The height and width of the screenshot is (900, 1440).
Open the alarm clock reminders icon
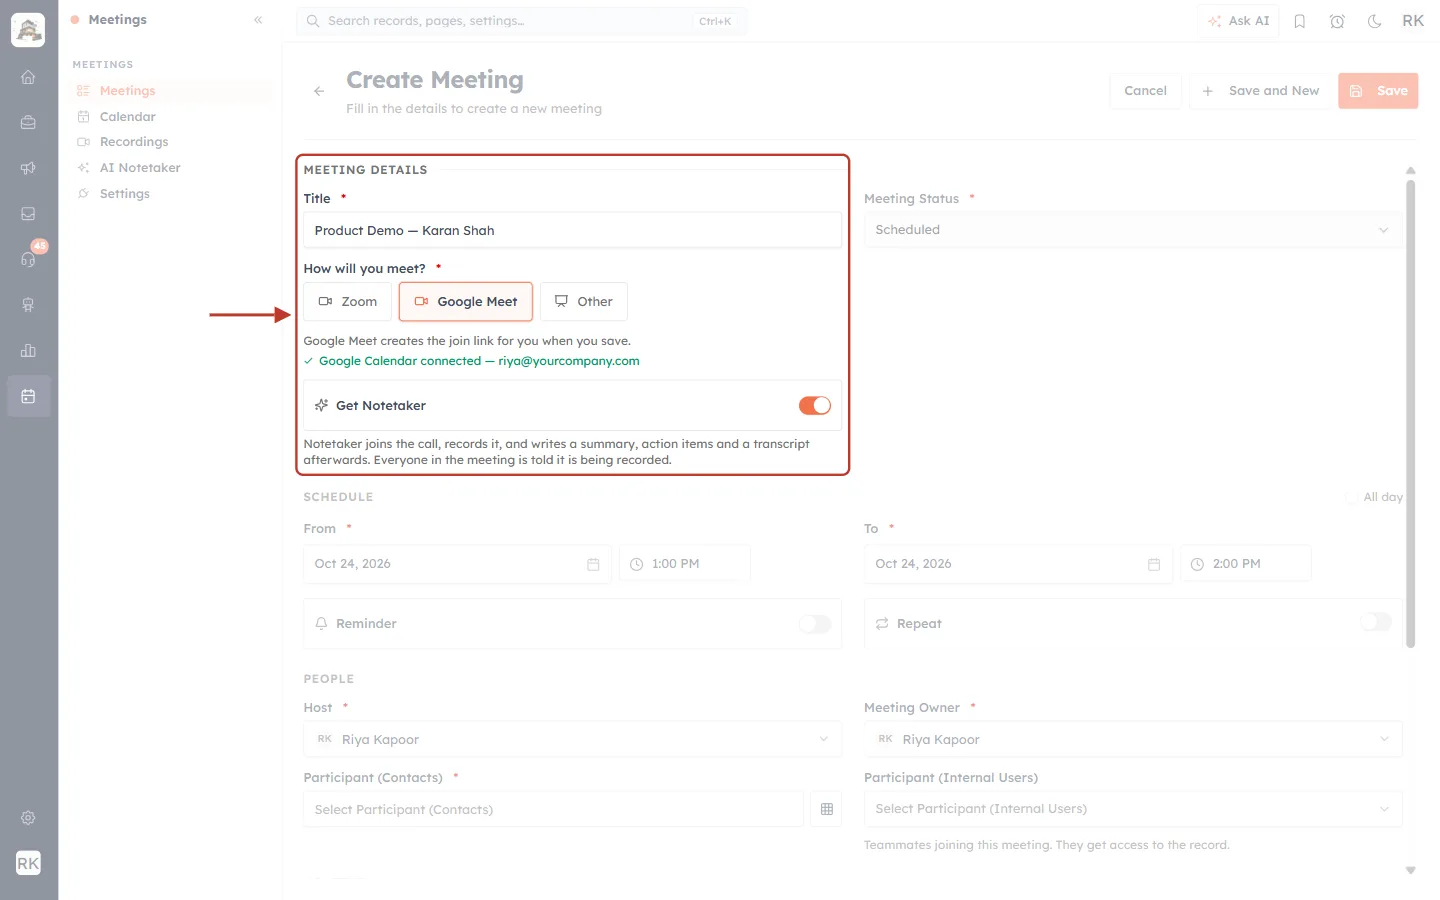coord(1337,21)
